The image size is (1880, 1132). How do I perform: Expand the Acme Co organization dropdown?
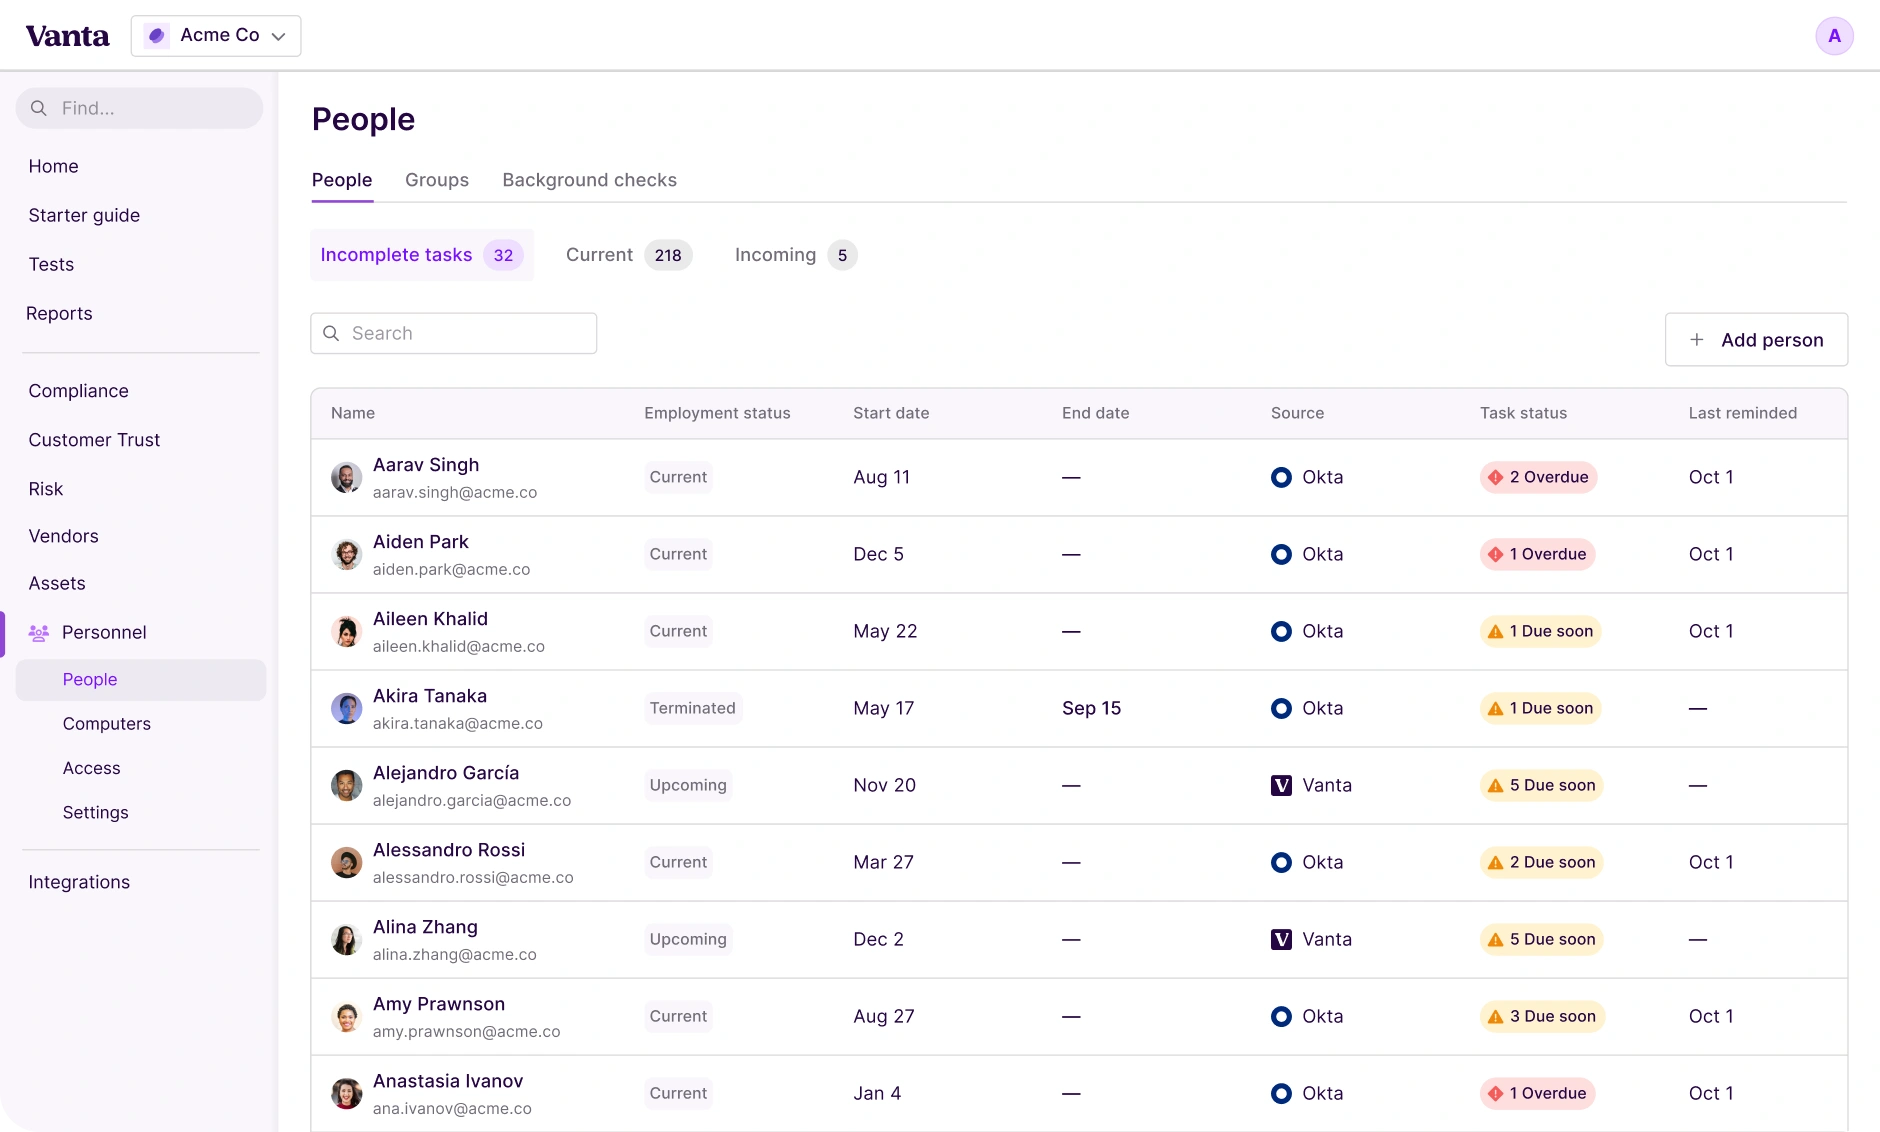(216, 36)
